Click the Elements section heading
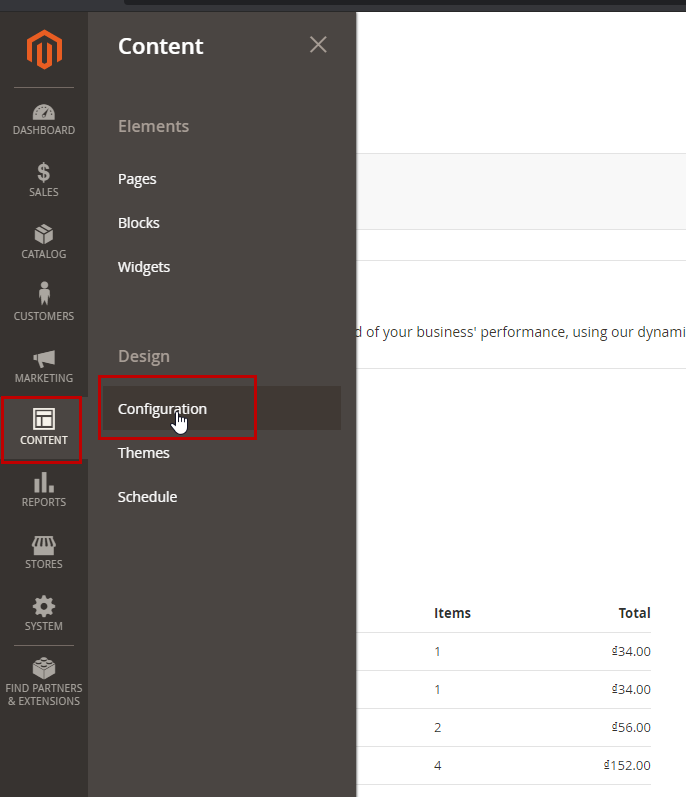Screen dimensions: 686x797 pyautogui.click(x=153, y=126)
